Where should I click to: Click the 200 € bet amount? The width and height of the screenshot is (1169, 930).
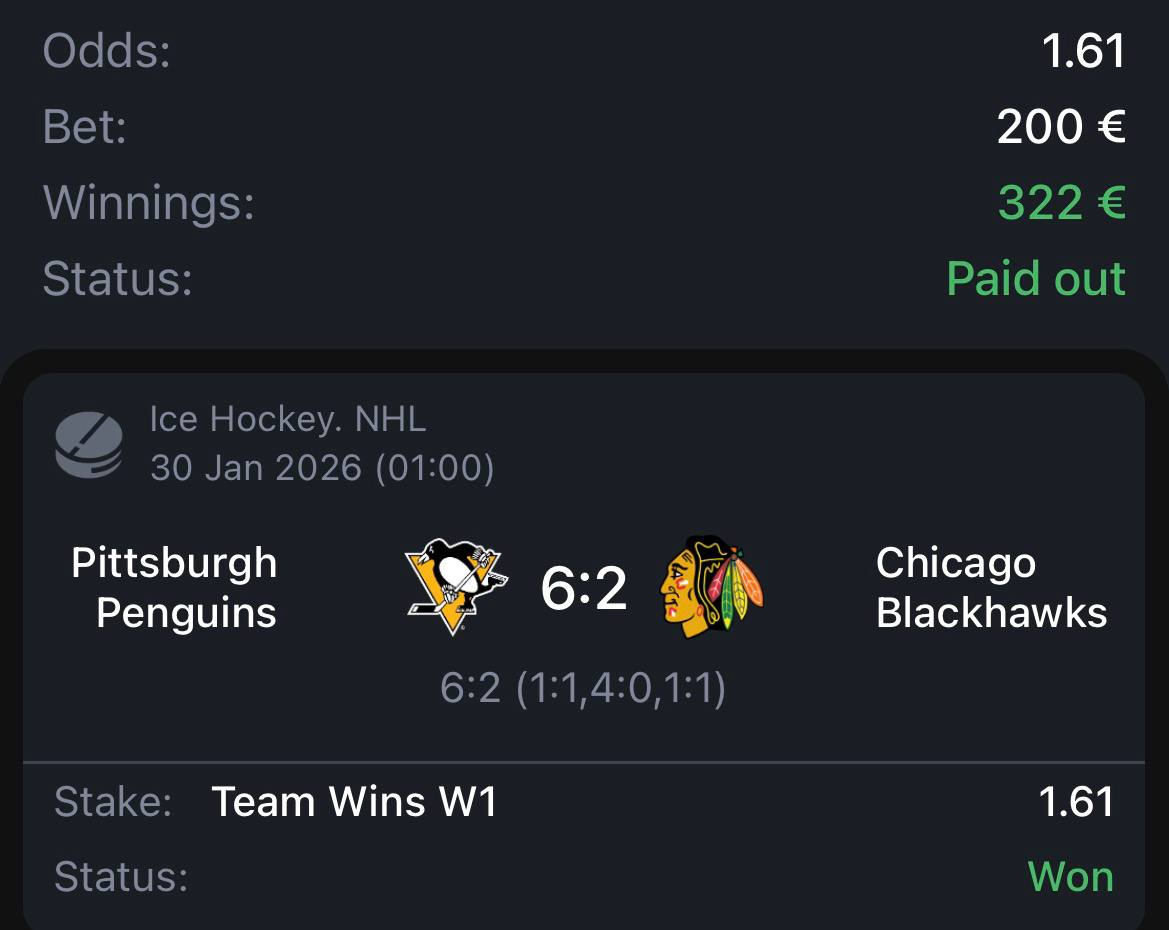[1061, 127]
